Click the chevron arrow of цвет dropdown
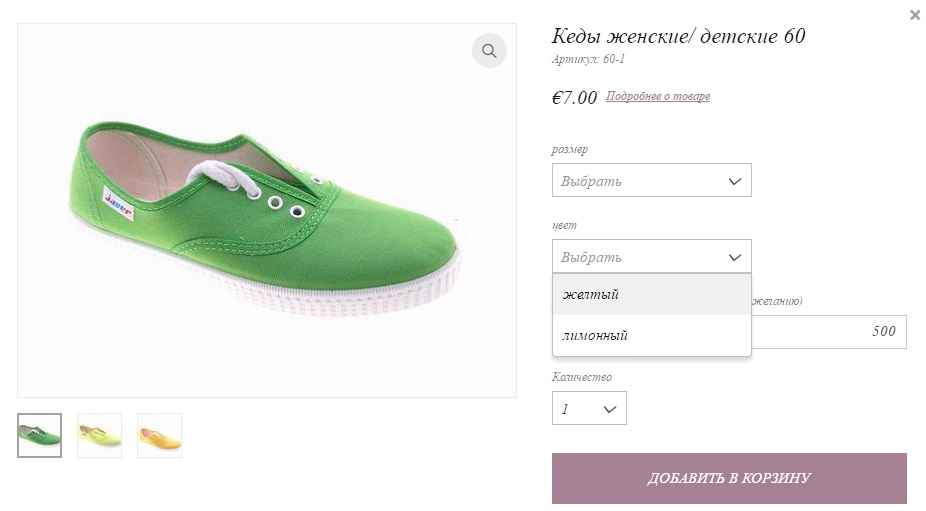926x511 pixels. [x=735, y=257]
